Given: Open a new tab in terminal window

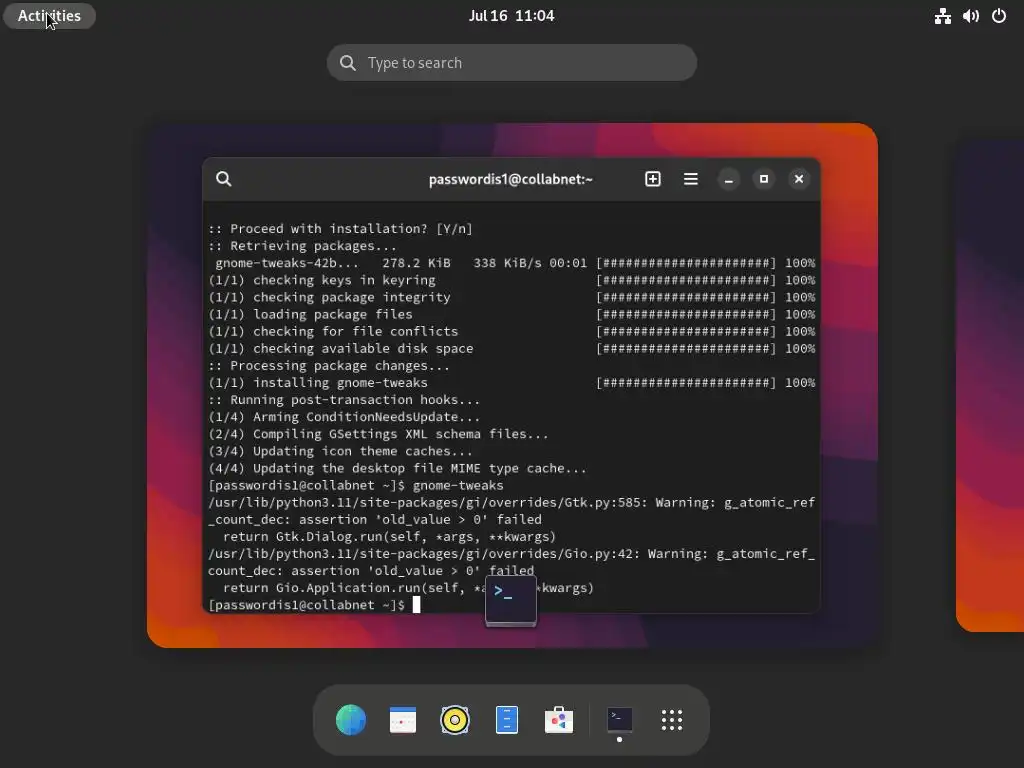Looking at the screenshot, I should 652,179.
